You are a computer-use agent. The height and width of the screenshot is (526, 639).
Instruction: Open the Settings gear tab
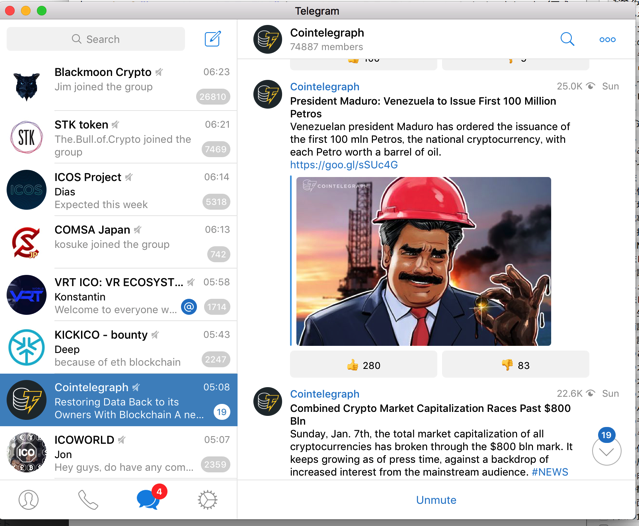coord(208,500)
